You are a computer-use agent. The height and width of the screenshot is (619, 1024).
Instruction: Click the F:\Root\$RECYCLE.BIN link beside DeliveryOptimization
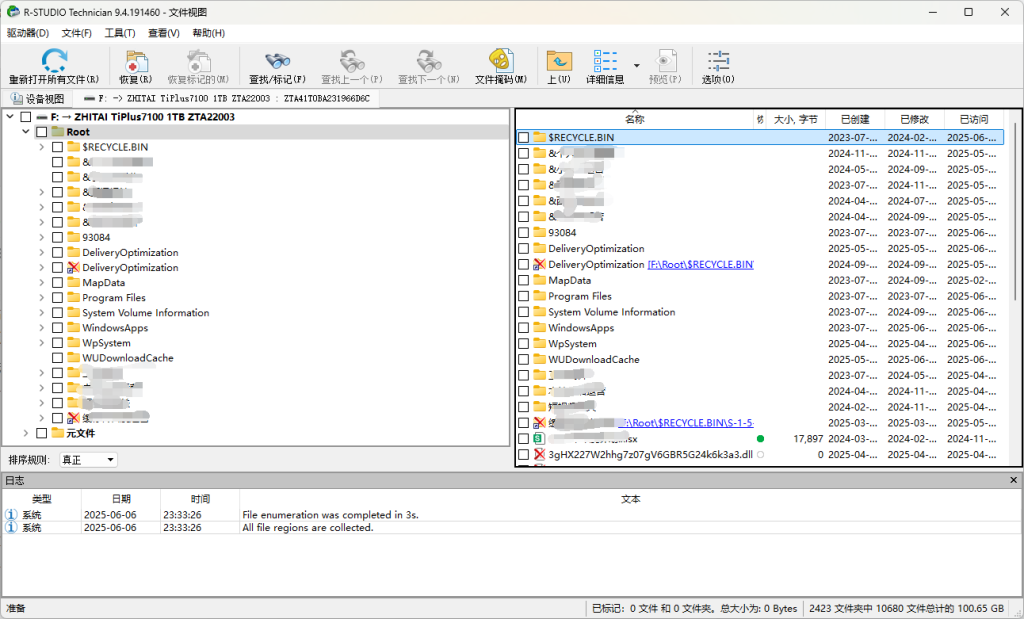click(700, 265)
